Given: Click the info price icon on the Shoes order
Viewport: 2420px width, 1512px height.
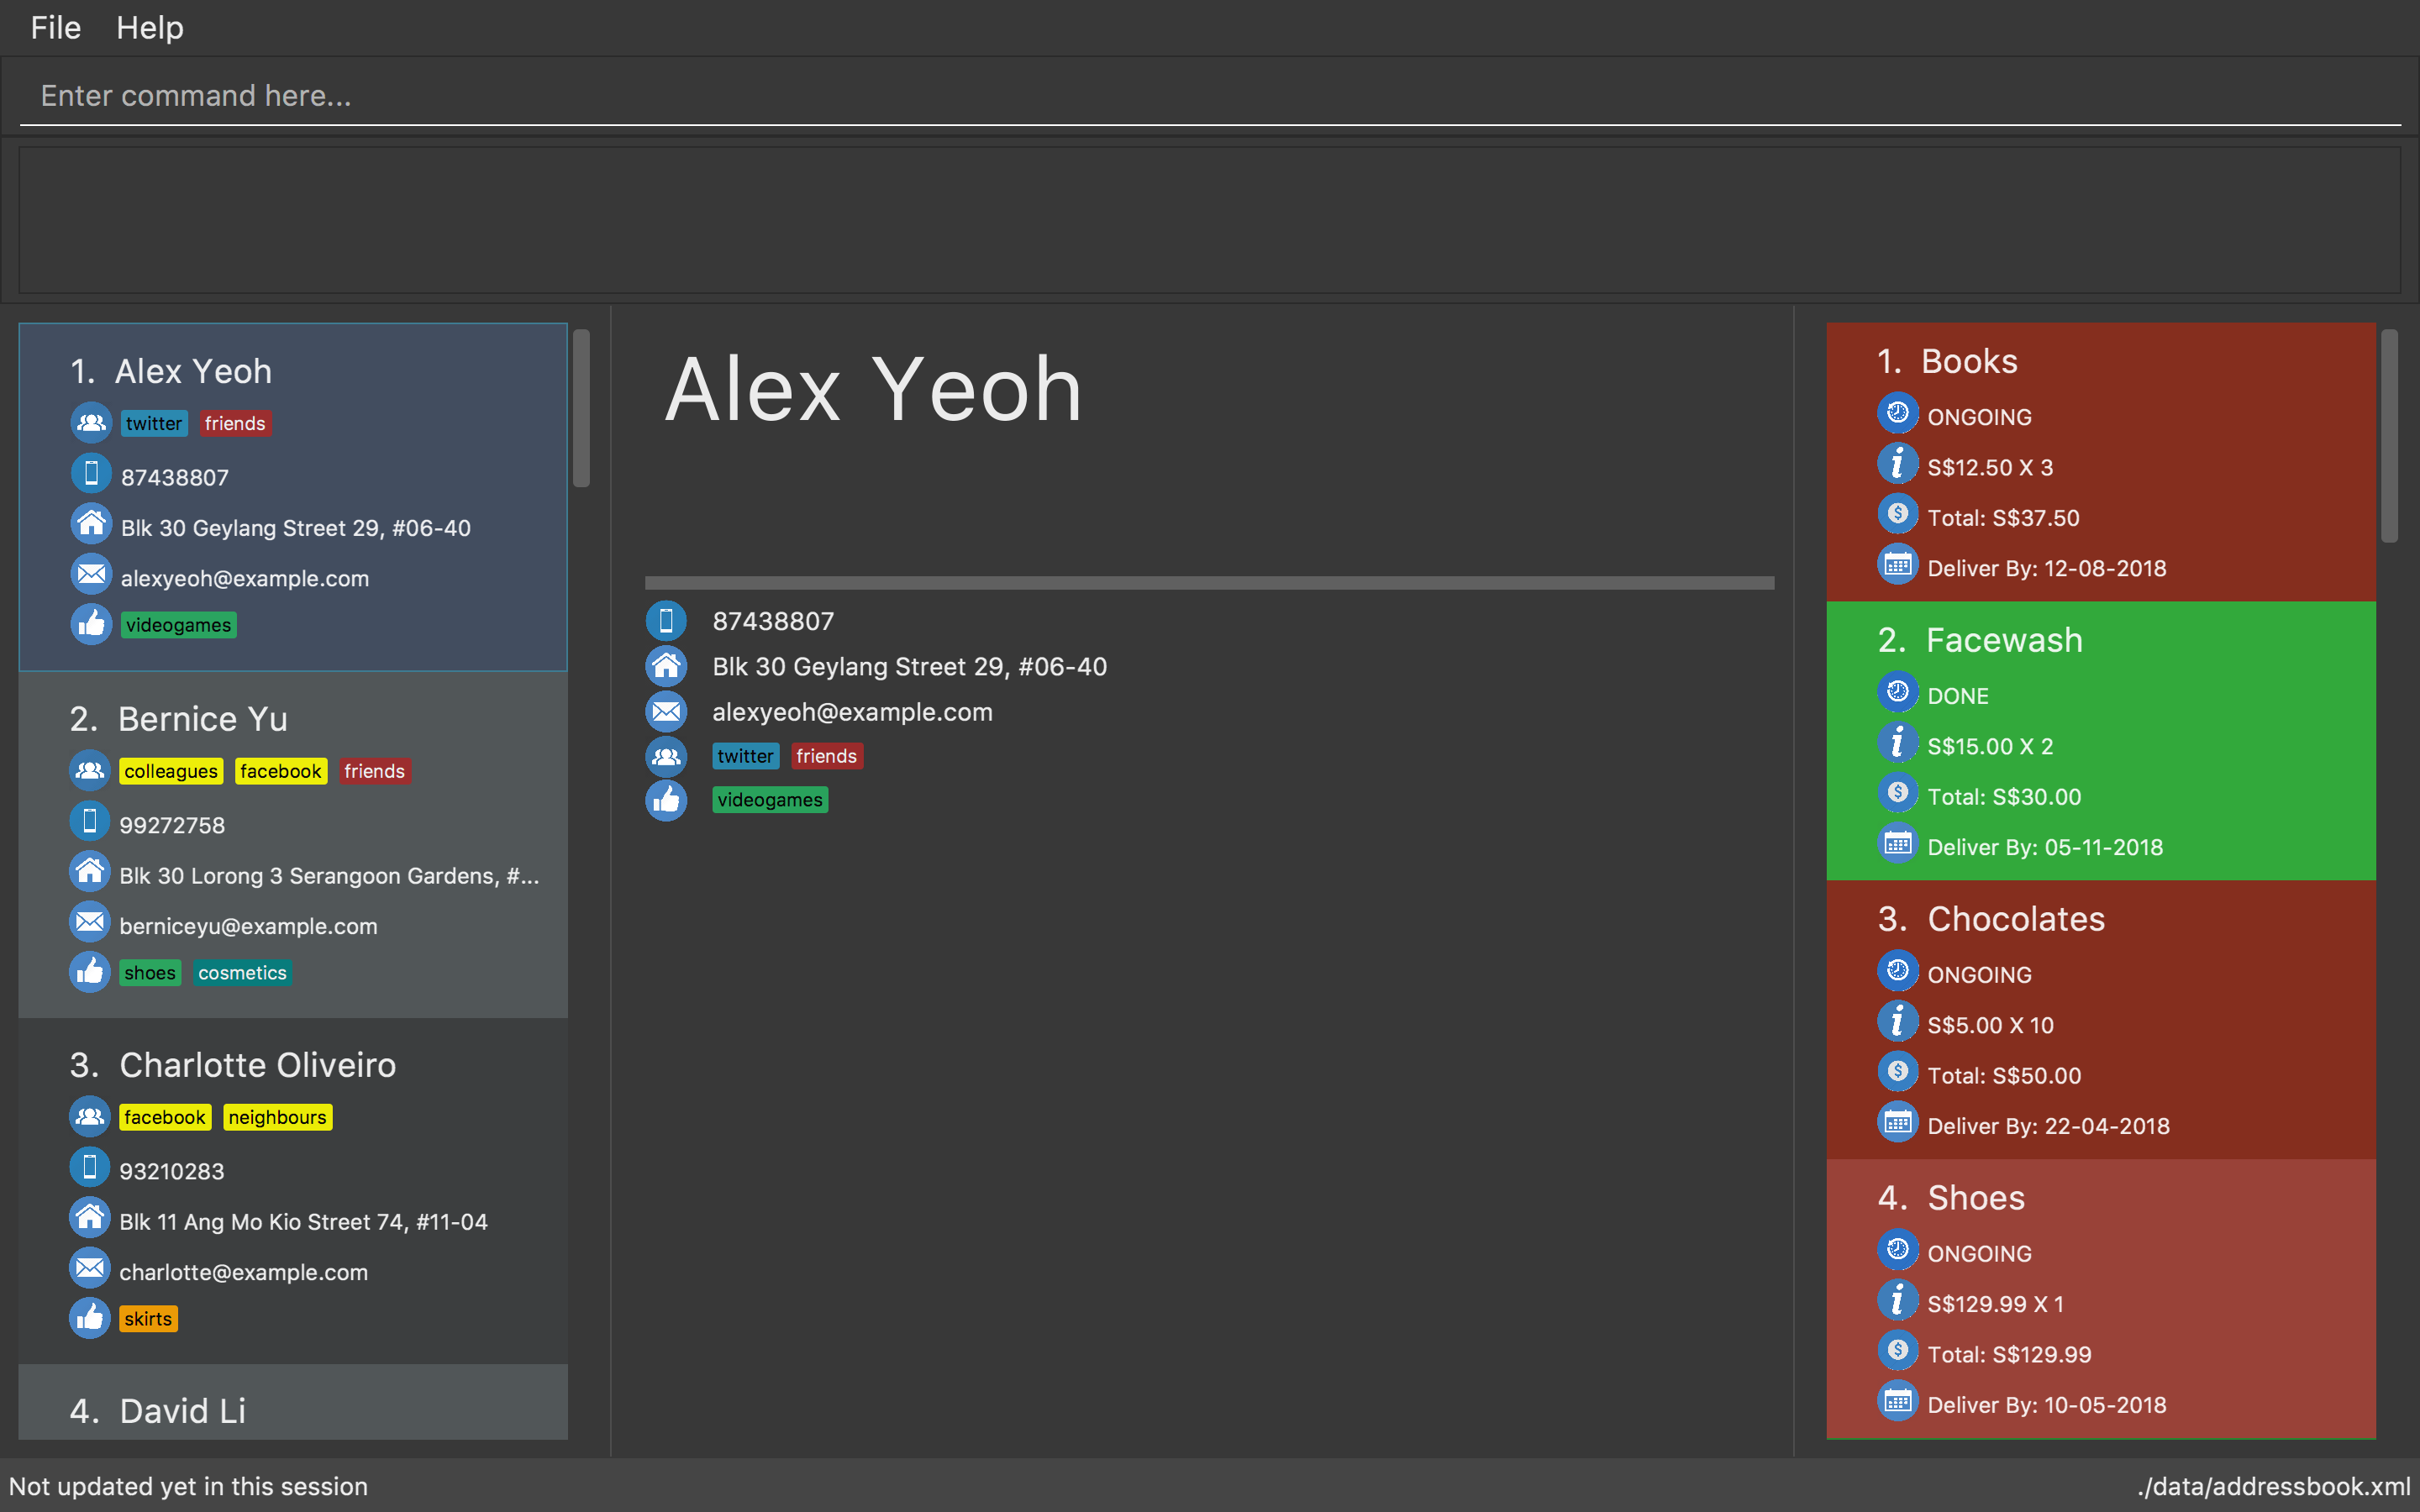Looking at the screenshot, I should pyautogui.click(x=1897, y=1301).
